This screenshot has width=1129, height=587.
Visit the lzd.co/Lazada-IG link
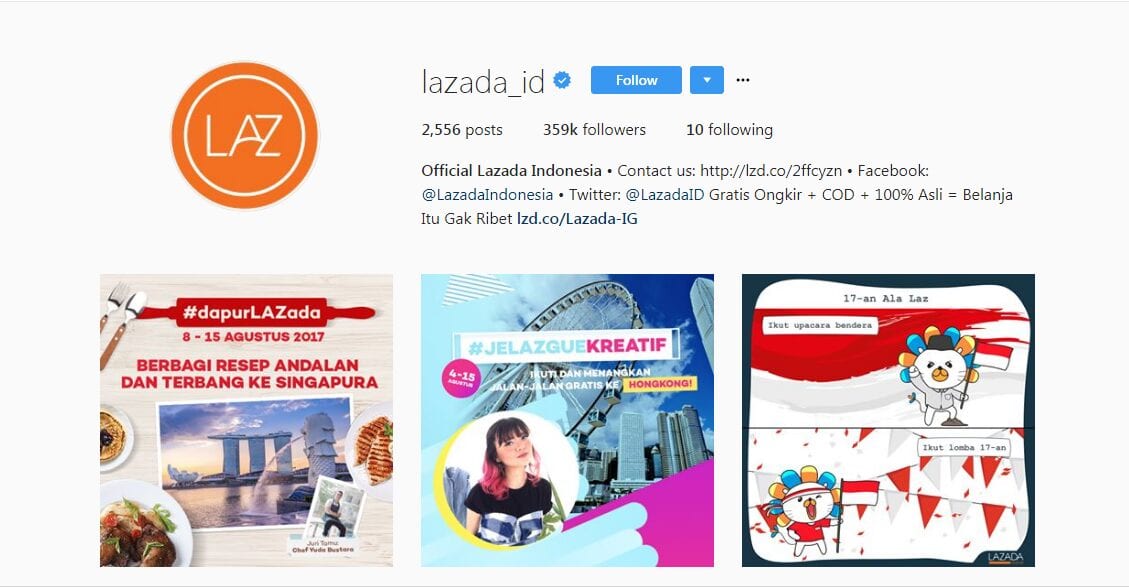tap(577, 218)
